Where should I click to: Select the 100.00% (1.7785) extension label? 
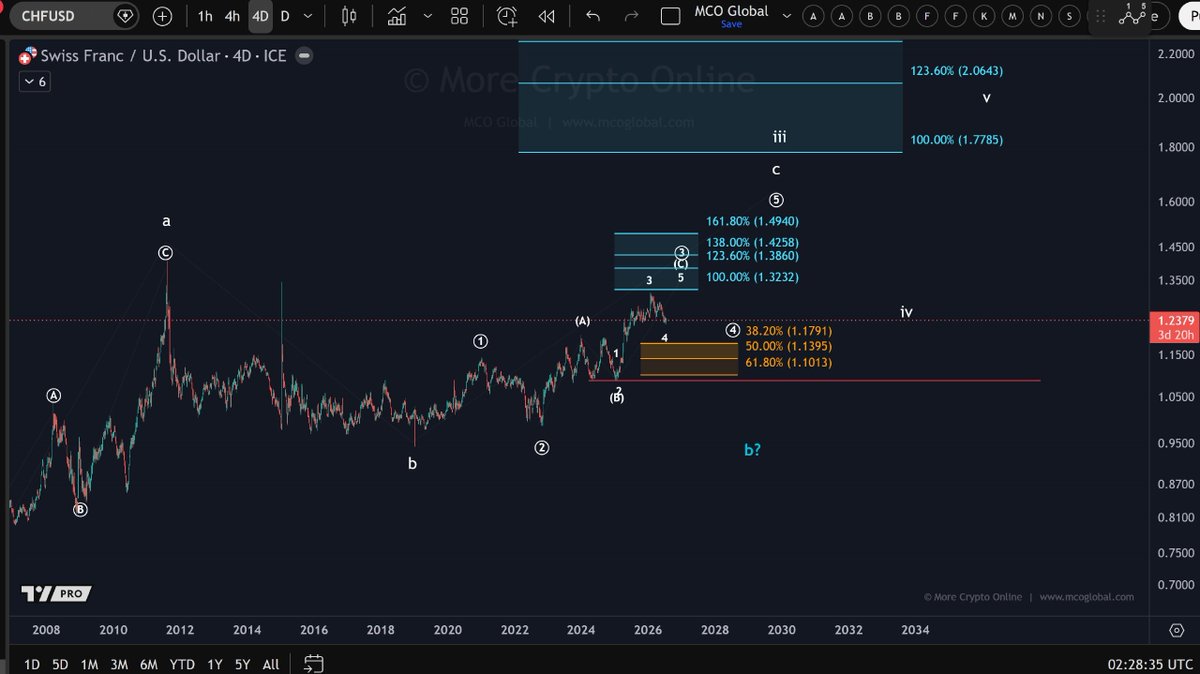click(x=957, y=140)
